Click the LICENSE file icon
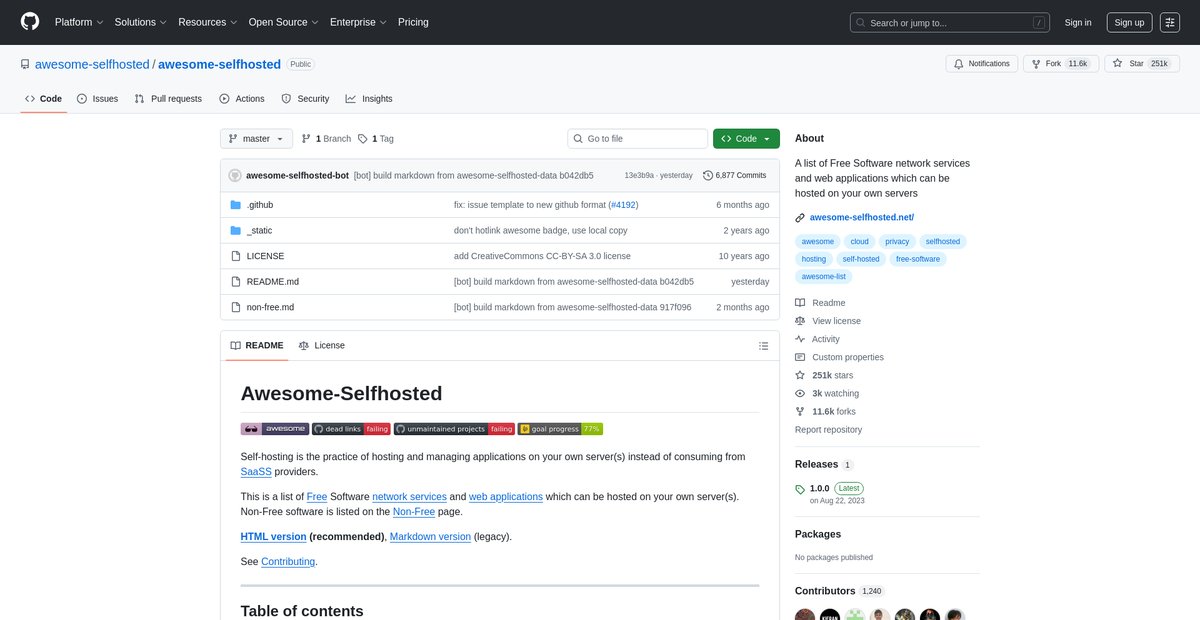1200x620 pixels. (236, 256)
